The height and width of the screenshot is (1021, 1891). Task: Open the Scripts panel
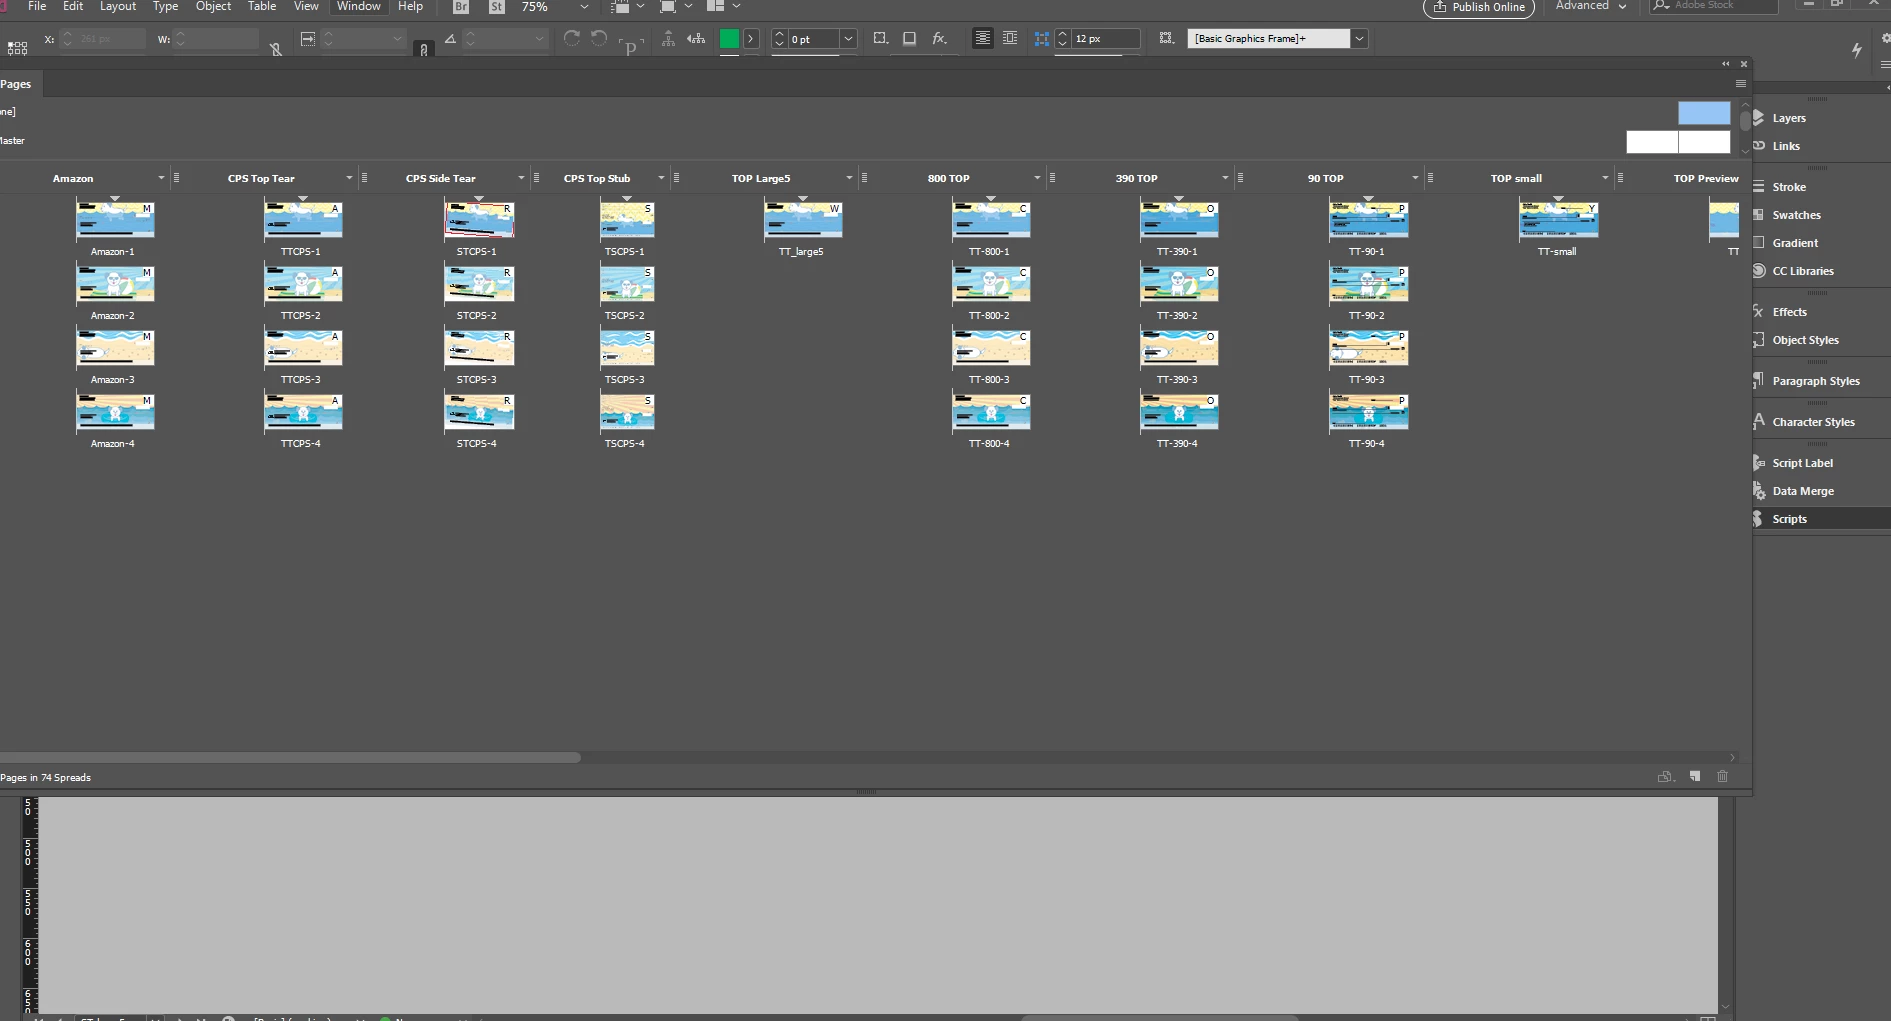click(1789, 519)
